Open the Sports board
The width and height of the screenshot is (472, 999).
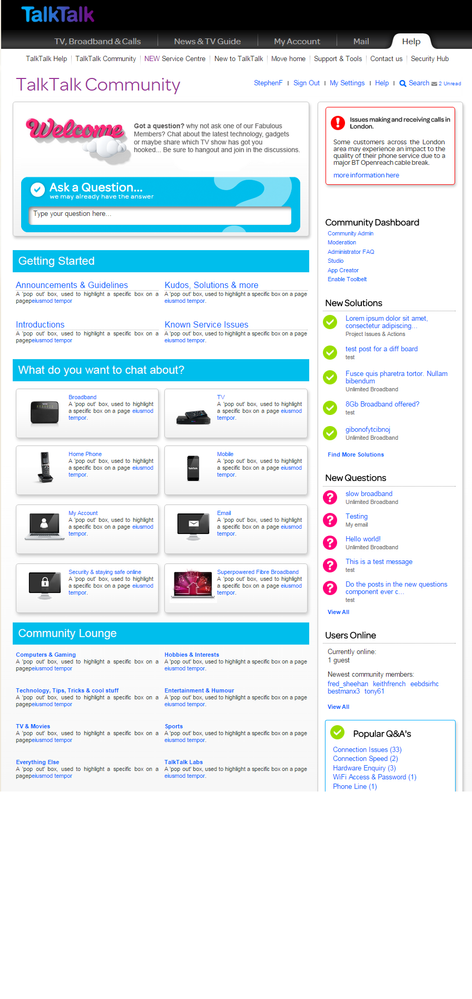tap(173, 726)
